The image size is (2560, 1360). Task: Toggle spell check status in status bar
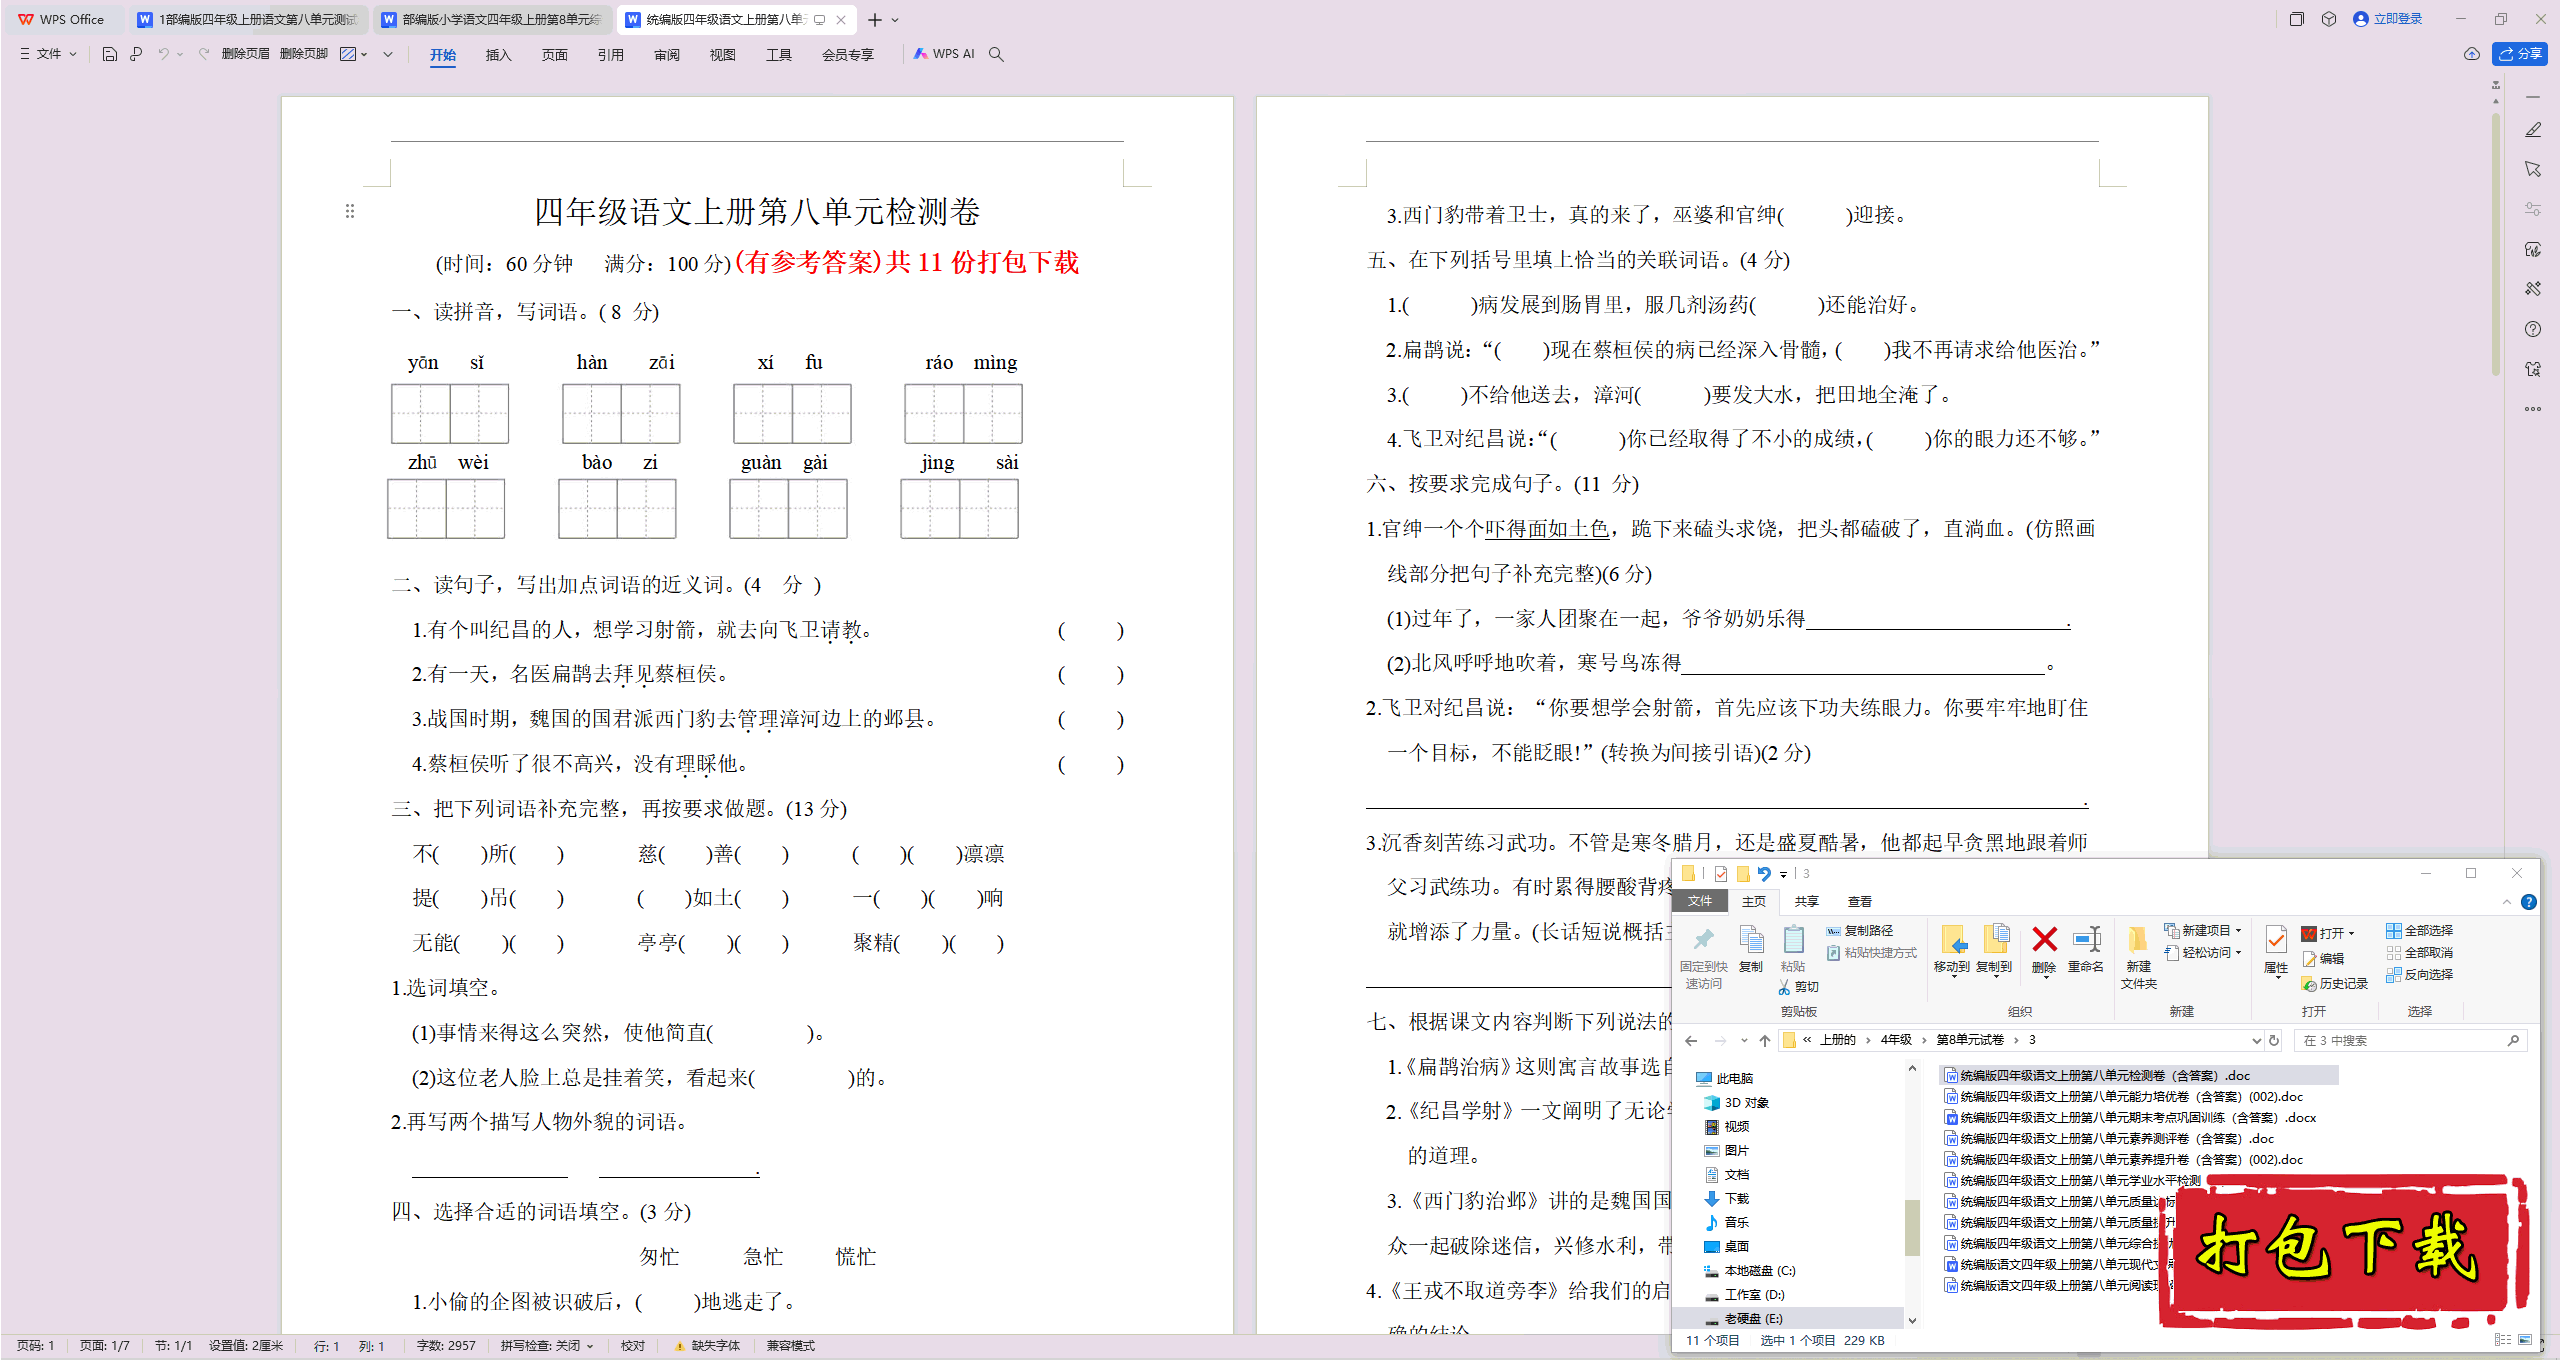[547, 1346]
